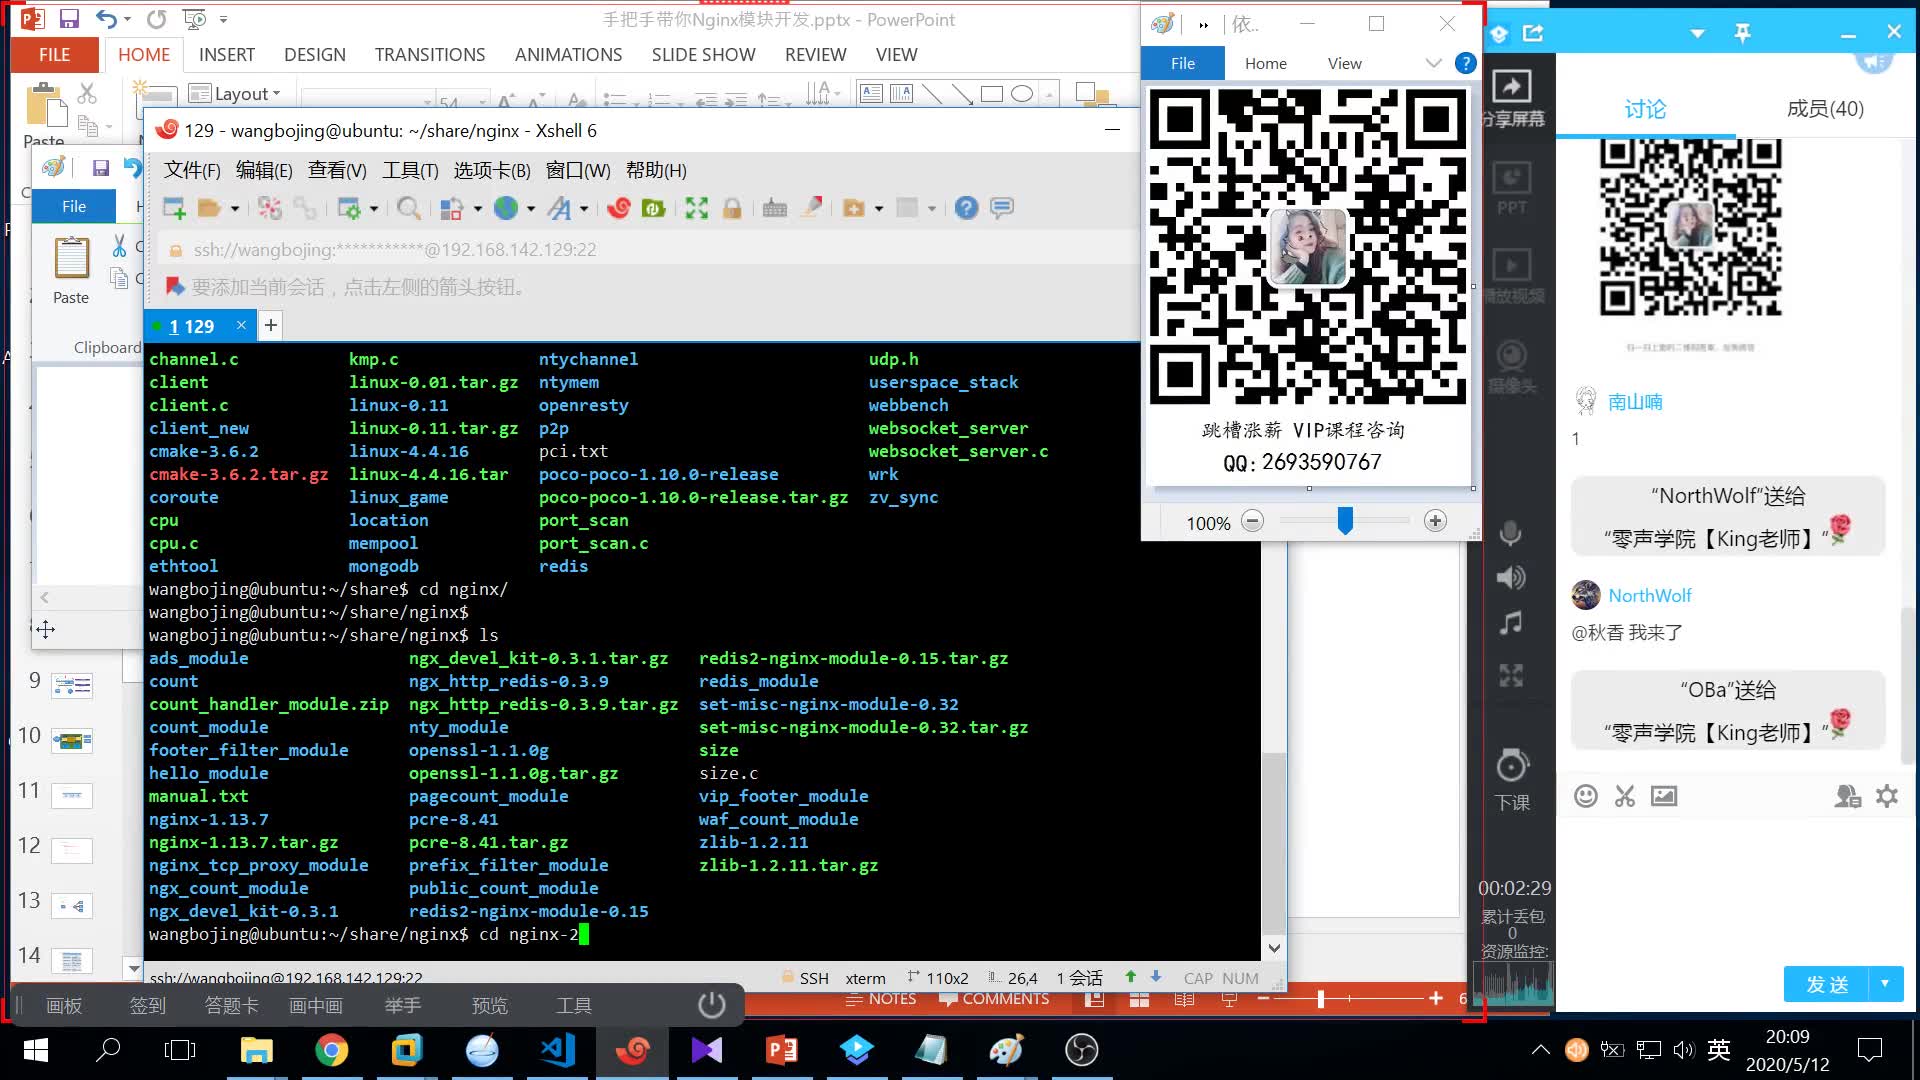Click the lock screen padlock icon
The height and width of the screenshot is (1080, 1920).
coord(732,208)
